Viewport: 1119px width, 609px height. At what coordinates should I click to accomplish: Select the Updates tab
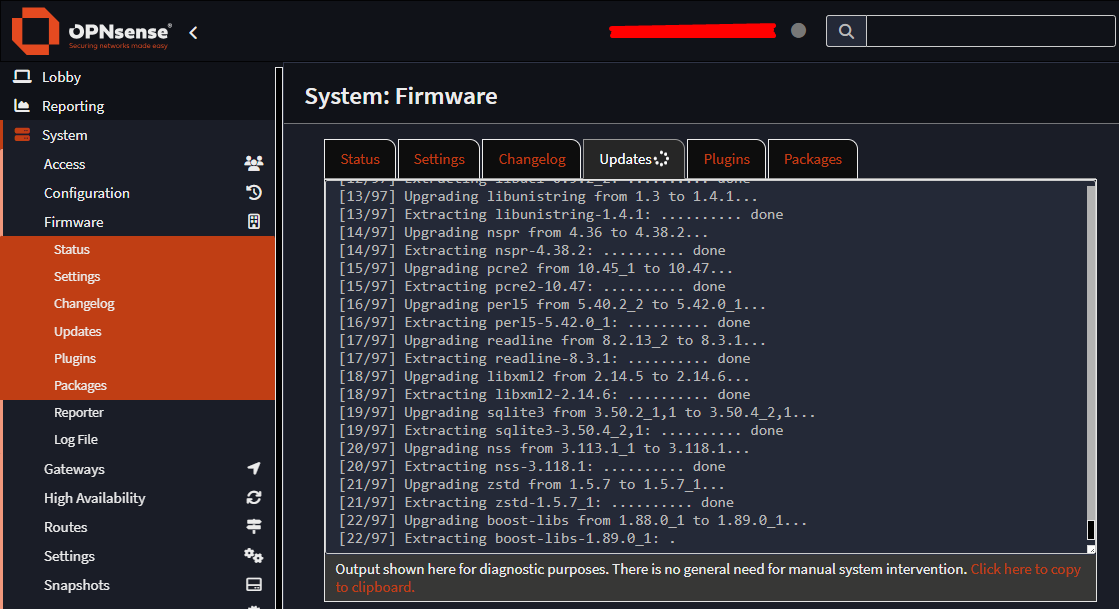pos(634,159)
